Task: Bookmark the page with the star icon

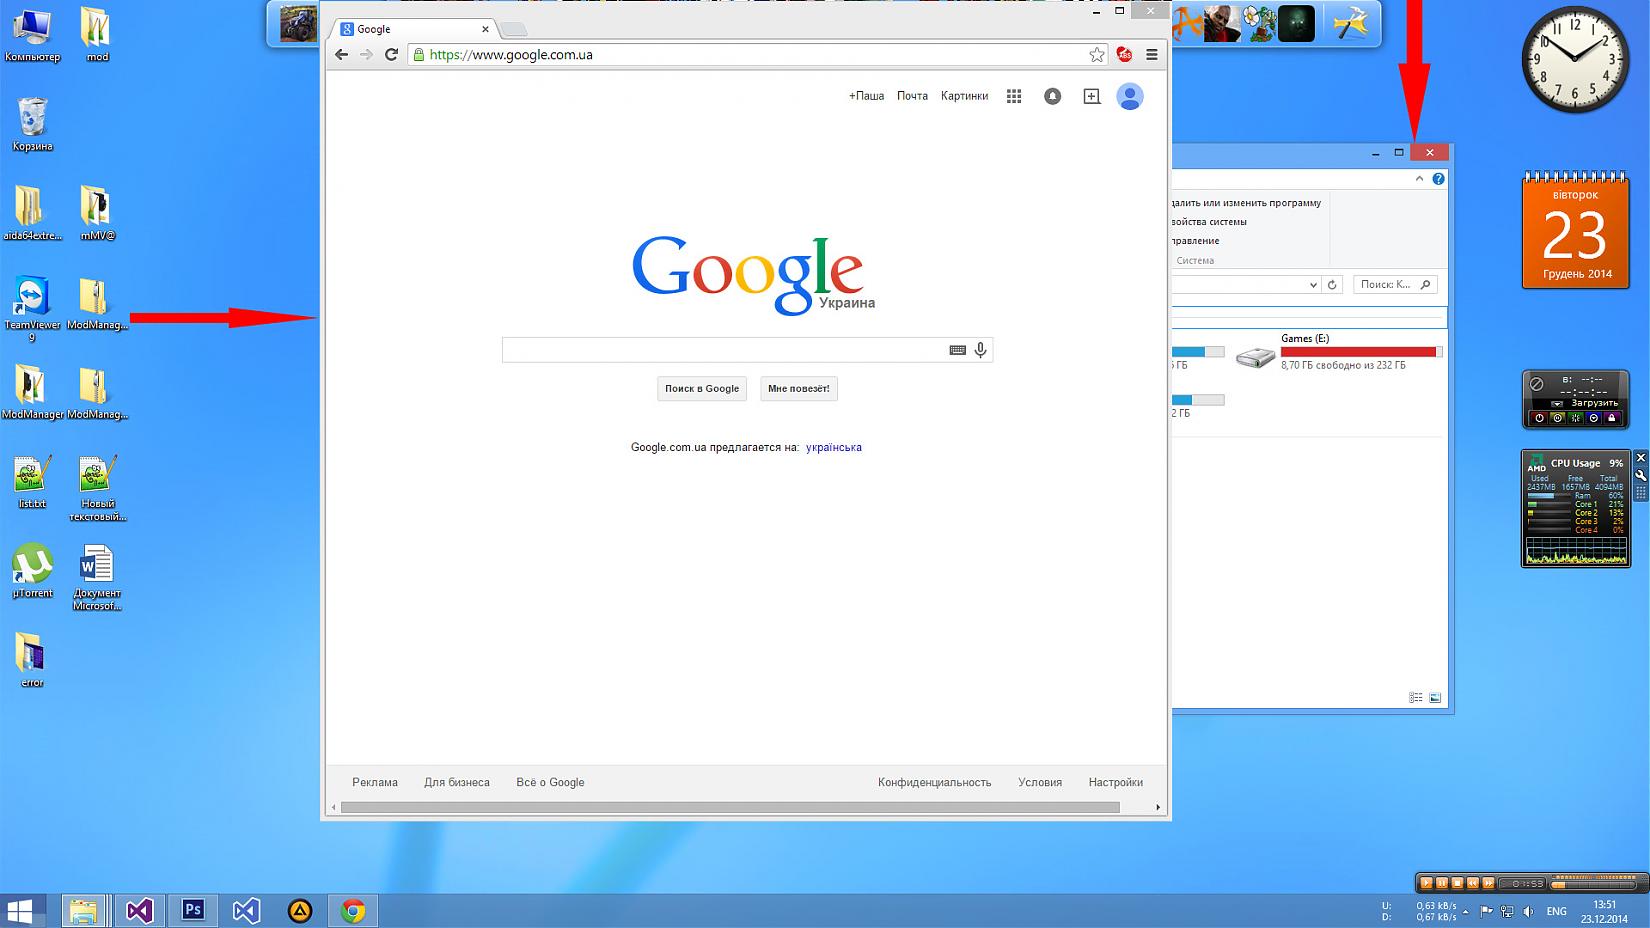Action: pos(1097,55)
